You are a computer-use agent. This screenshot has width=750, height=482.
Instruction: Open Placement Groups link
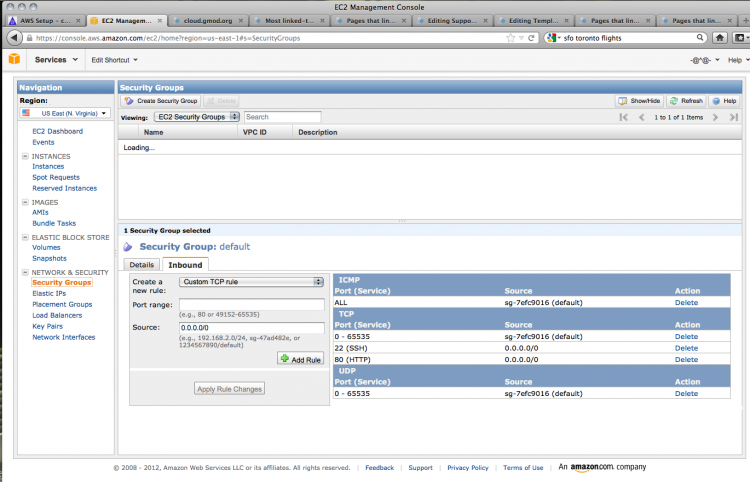[62, 305]
